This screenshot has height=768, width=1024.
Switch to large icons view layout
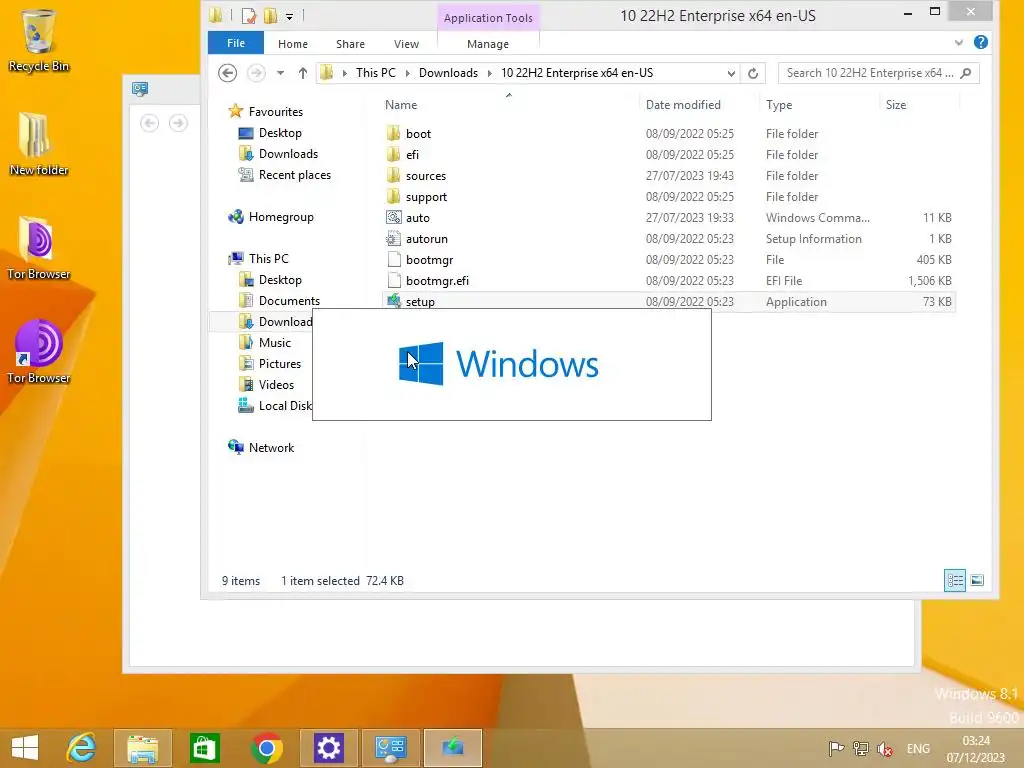977,580
